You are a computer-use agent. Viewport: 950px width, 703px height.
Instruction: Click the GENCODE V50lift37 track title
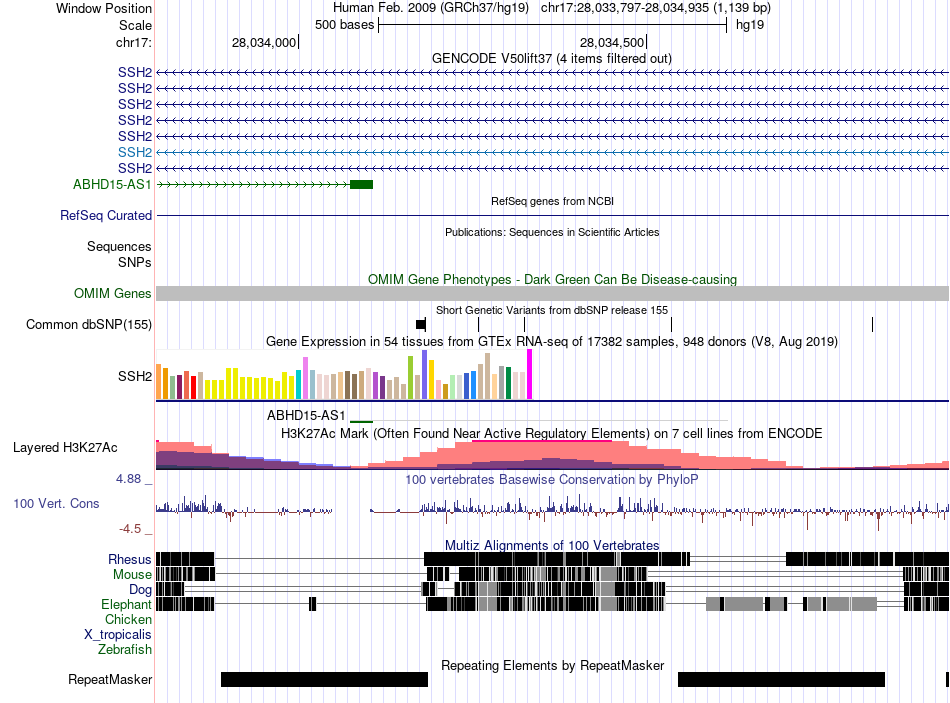click(x=552, y=59)
